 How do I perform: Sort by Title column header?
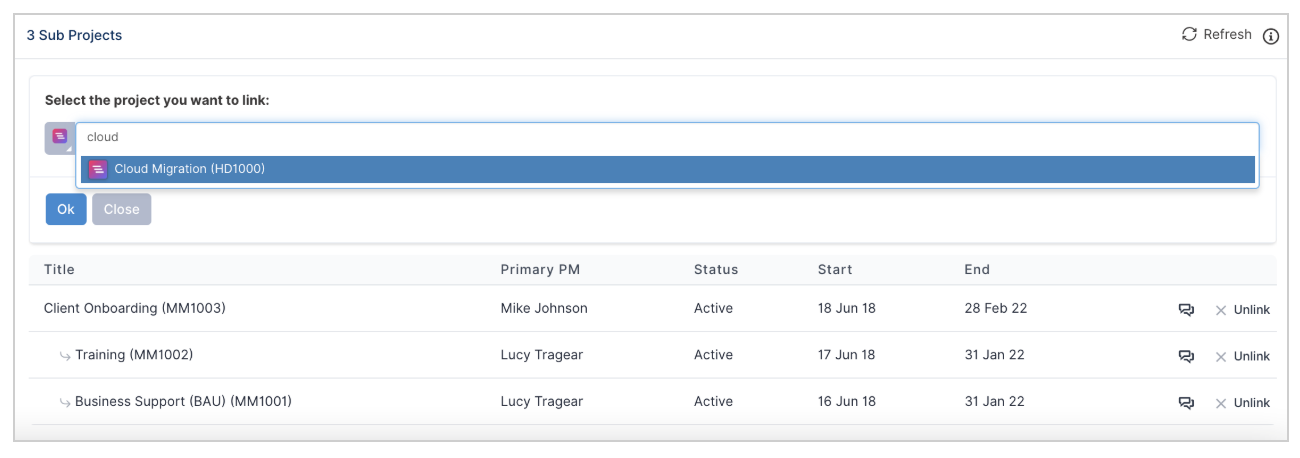coord(59,269)
